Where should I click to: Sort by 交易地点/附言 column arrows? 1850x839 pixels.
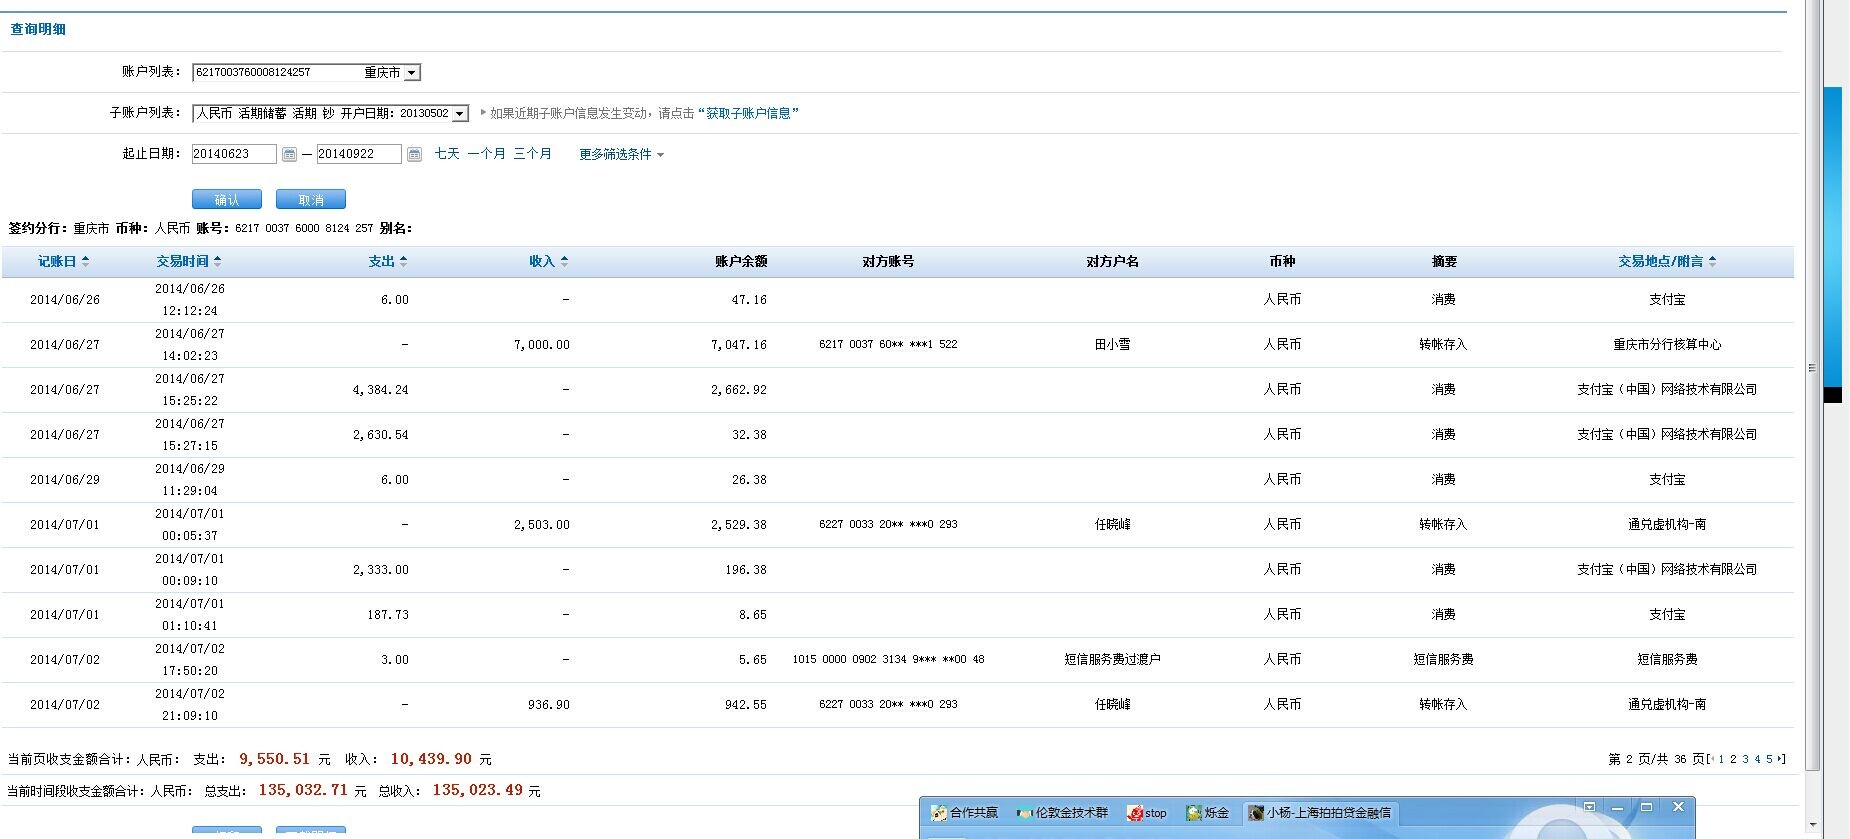[x=1712, y=261]
